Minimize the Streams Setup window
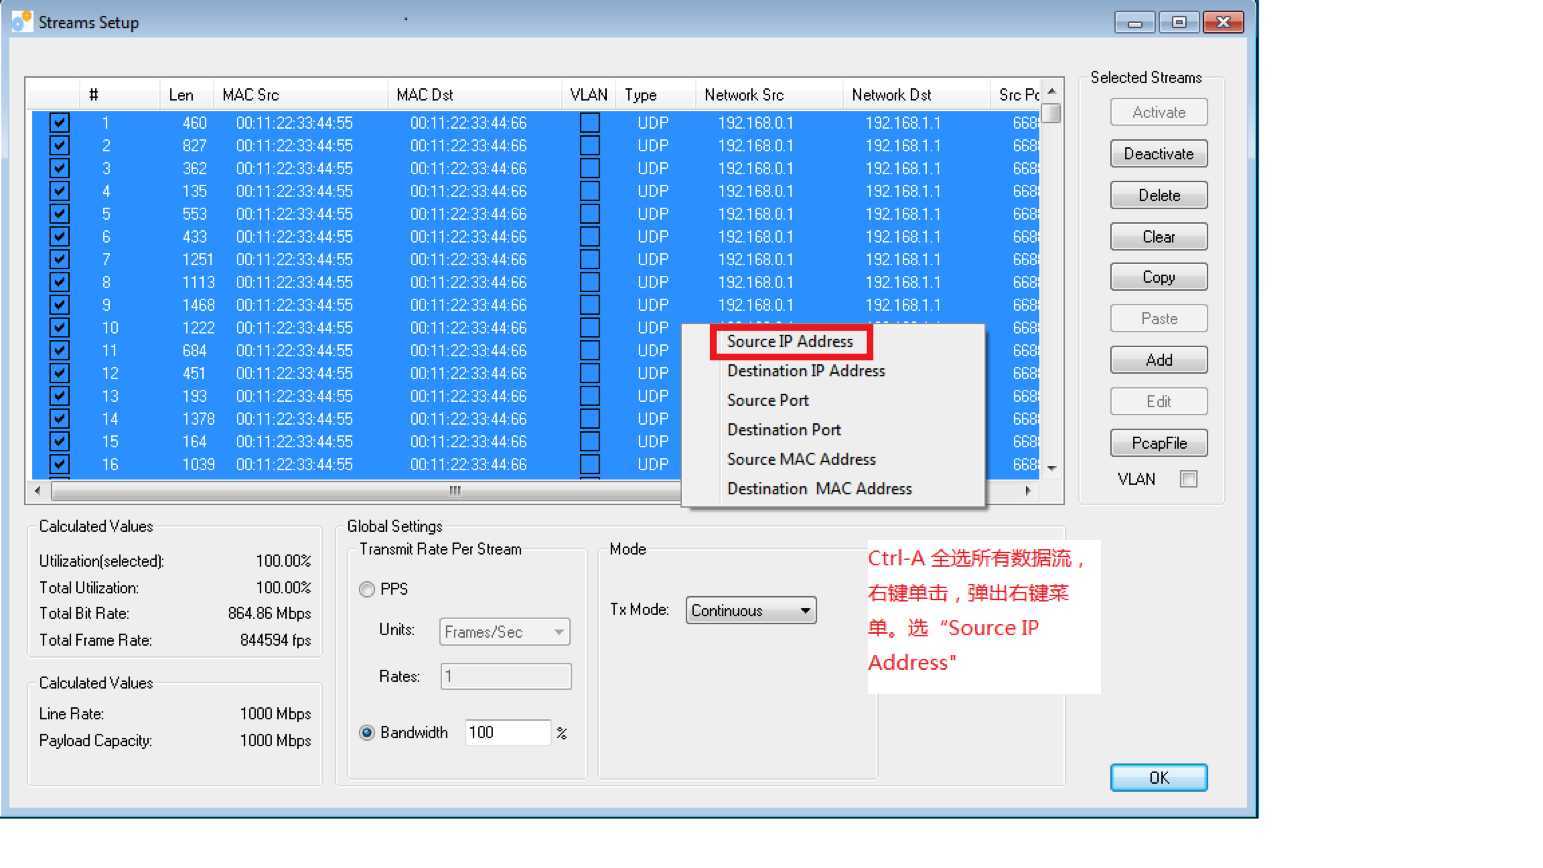Viewport: 1543px width, 868px height. 1134,22
